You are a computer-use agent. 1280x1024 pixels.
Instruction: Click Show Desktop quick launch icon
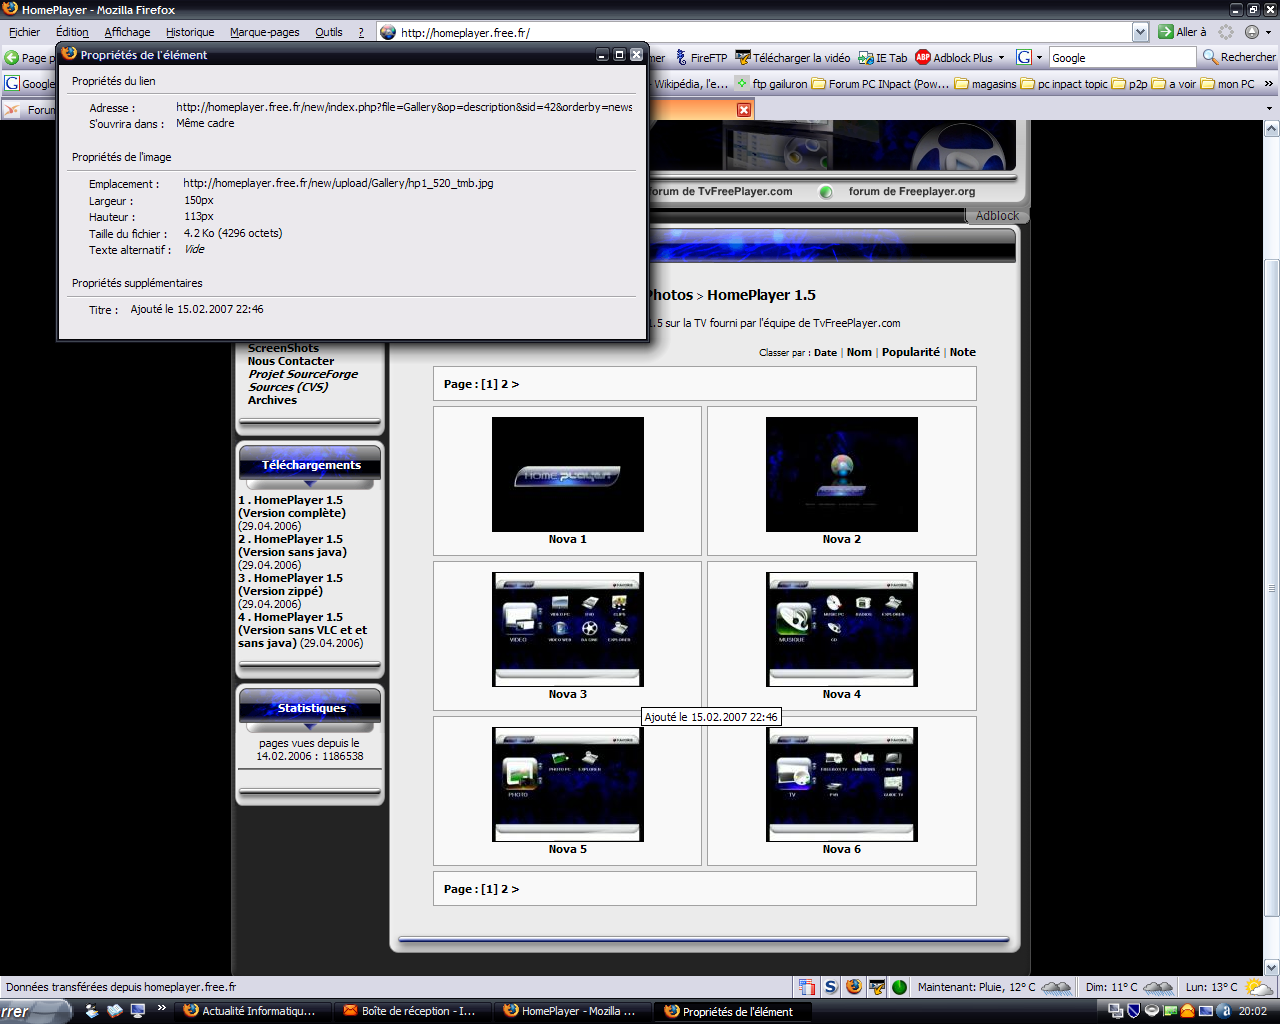coord(138,1011)
